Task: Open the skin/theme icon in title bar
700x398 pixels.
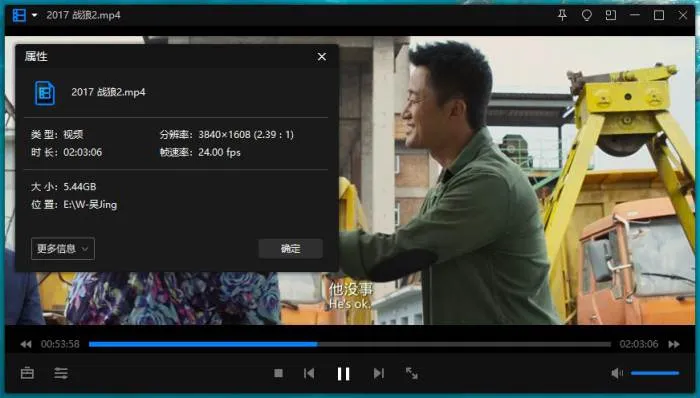Action: [587, 16]
